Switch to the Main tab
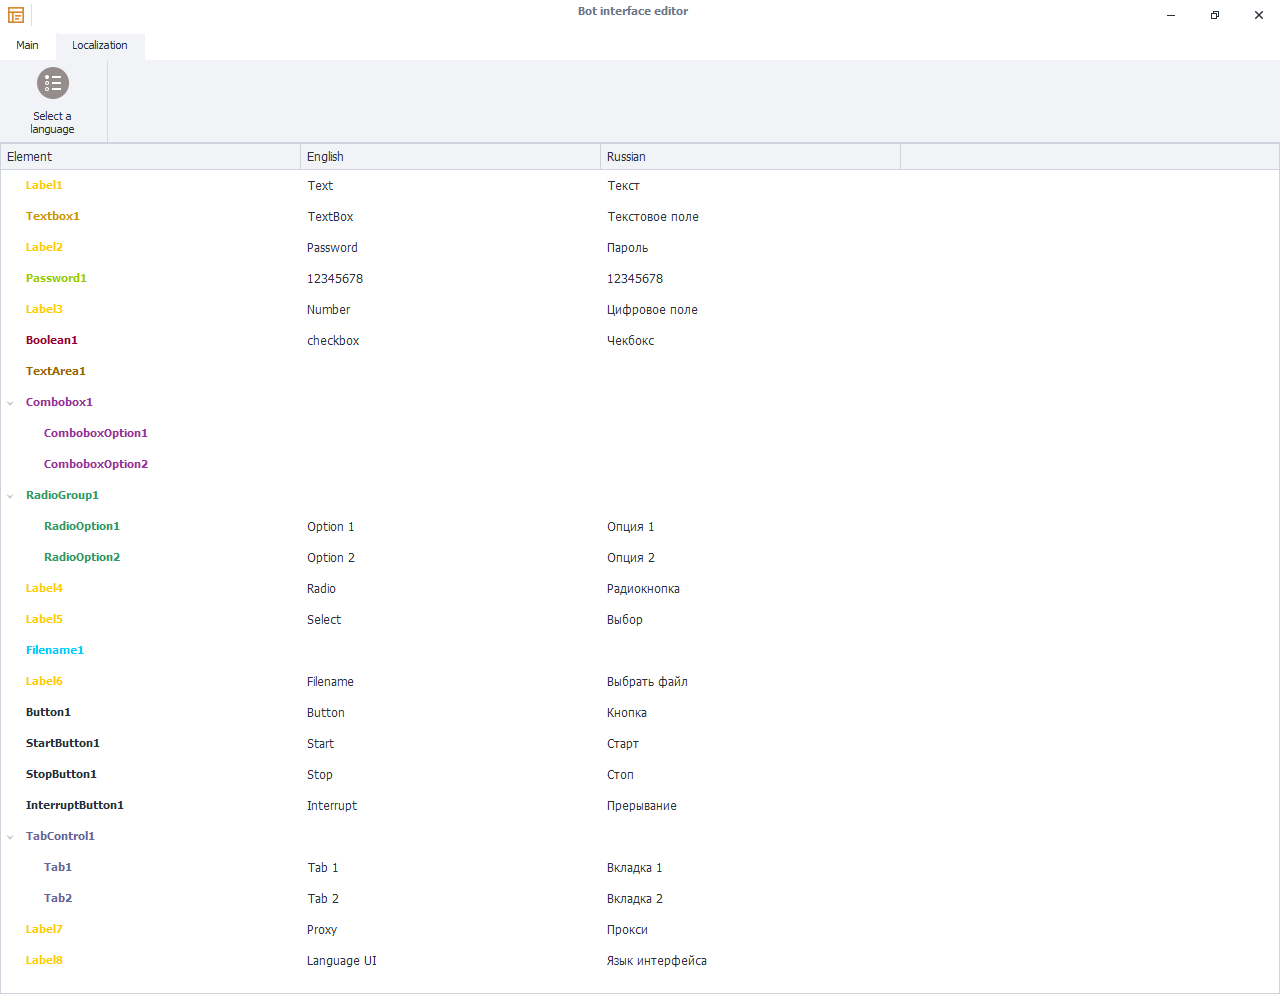The width and height of the screenshot is (1280, 994). (x=27, y=45)
